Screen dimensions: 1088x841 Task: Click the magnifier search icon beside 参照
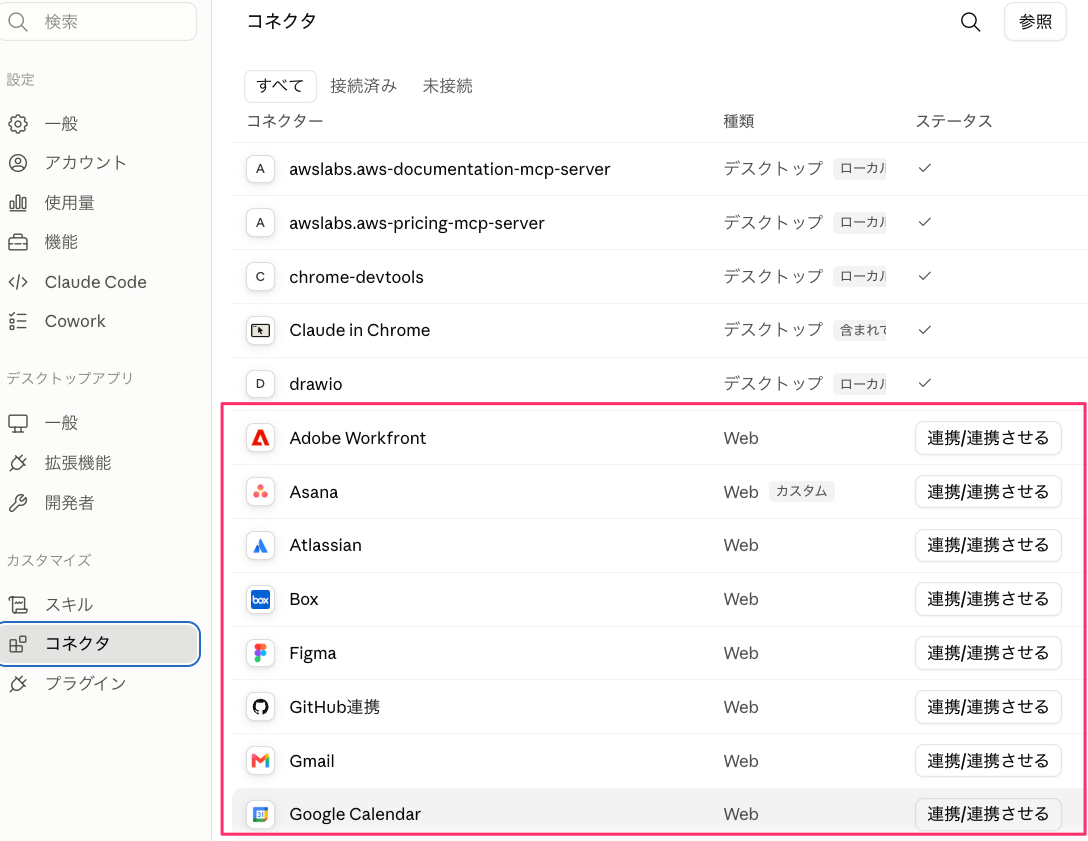click(970, 22)
